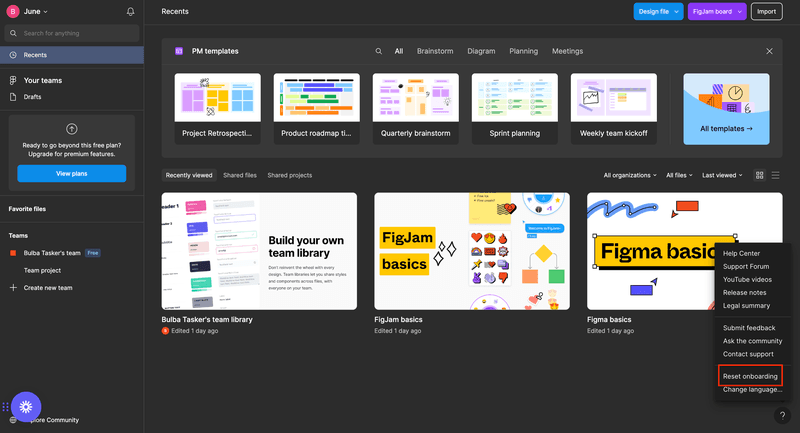This screenshot has width=800, height=433.
Task: Click the search magnifier in templates bar
Action: (x=378, y=51)
